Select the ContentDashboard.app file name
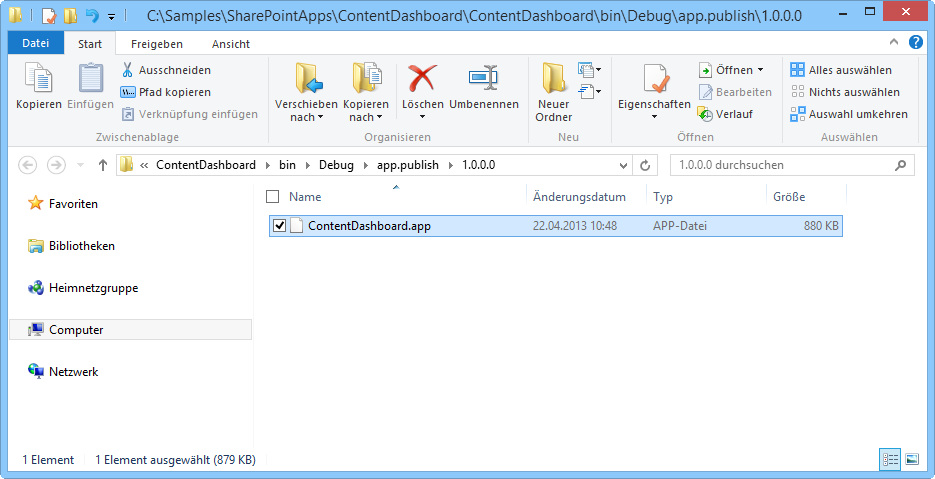 point(369,225)
